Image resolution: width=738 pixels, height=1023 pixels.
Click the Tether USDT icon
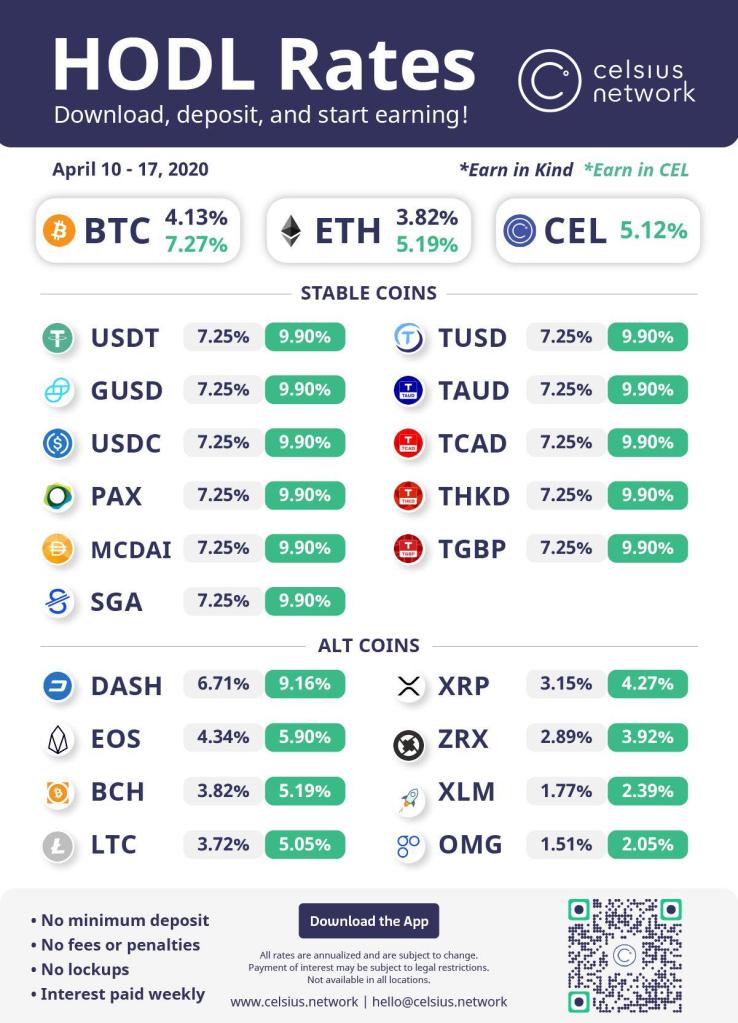tap(58, 338)
